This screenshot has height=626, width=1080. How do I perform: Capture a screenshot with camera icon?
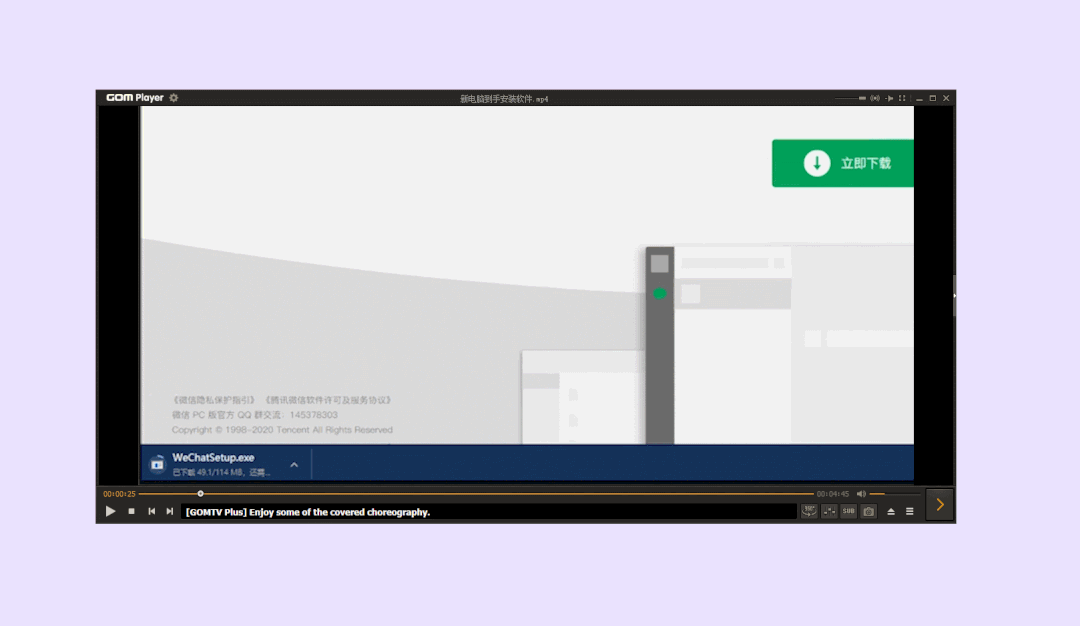tap(869, 511)
